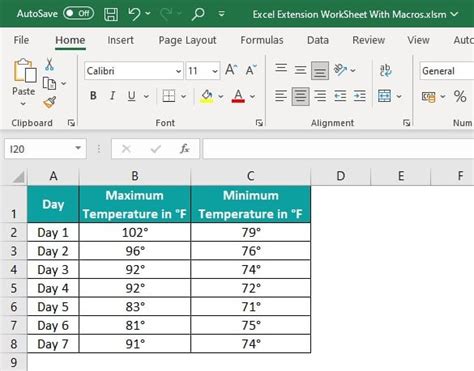Open Alignment group dialog launcher
Viewport: 474px width, 371px height.
point(406,123)
